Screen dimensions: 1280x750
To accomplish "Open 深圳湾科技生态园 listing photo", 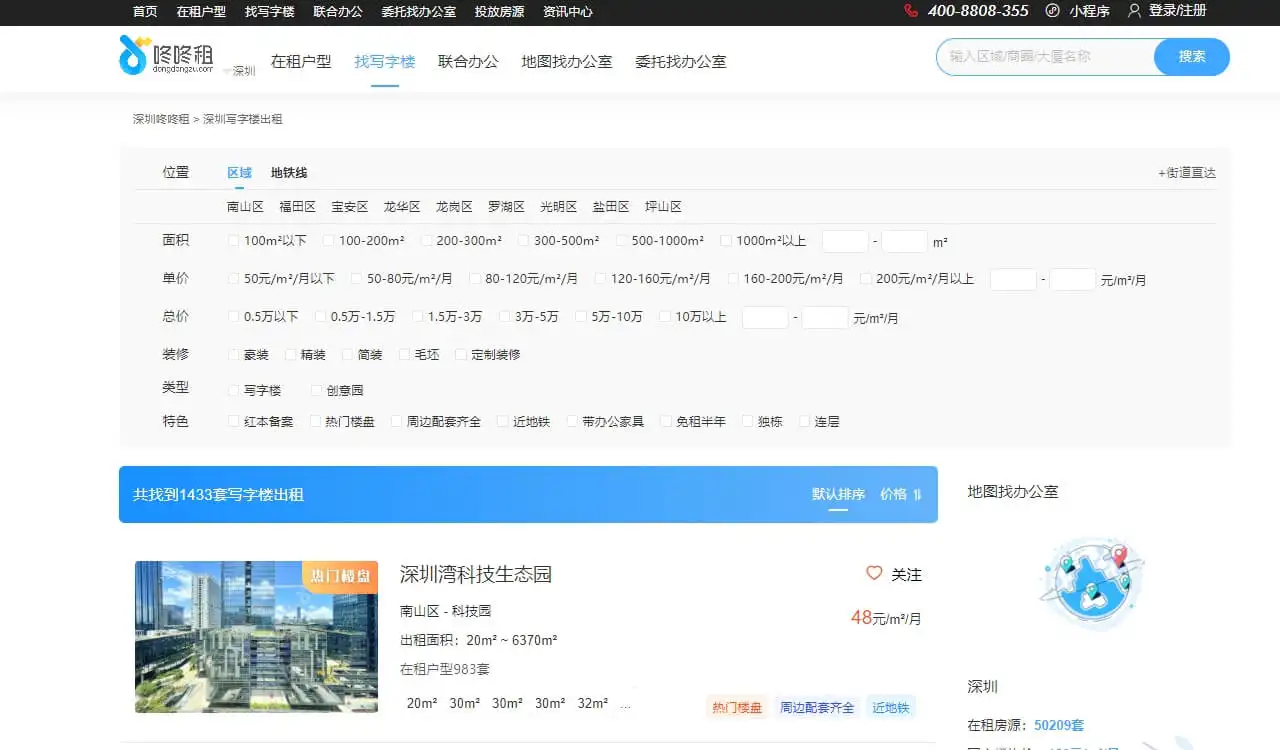I will (x=256, y=636).
